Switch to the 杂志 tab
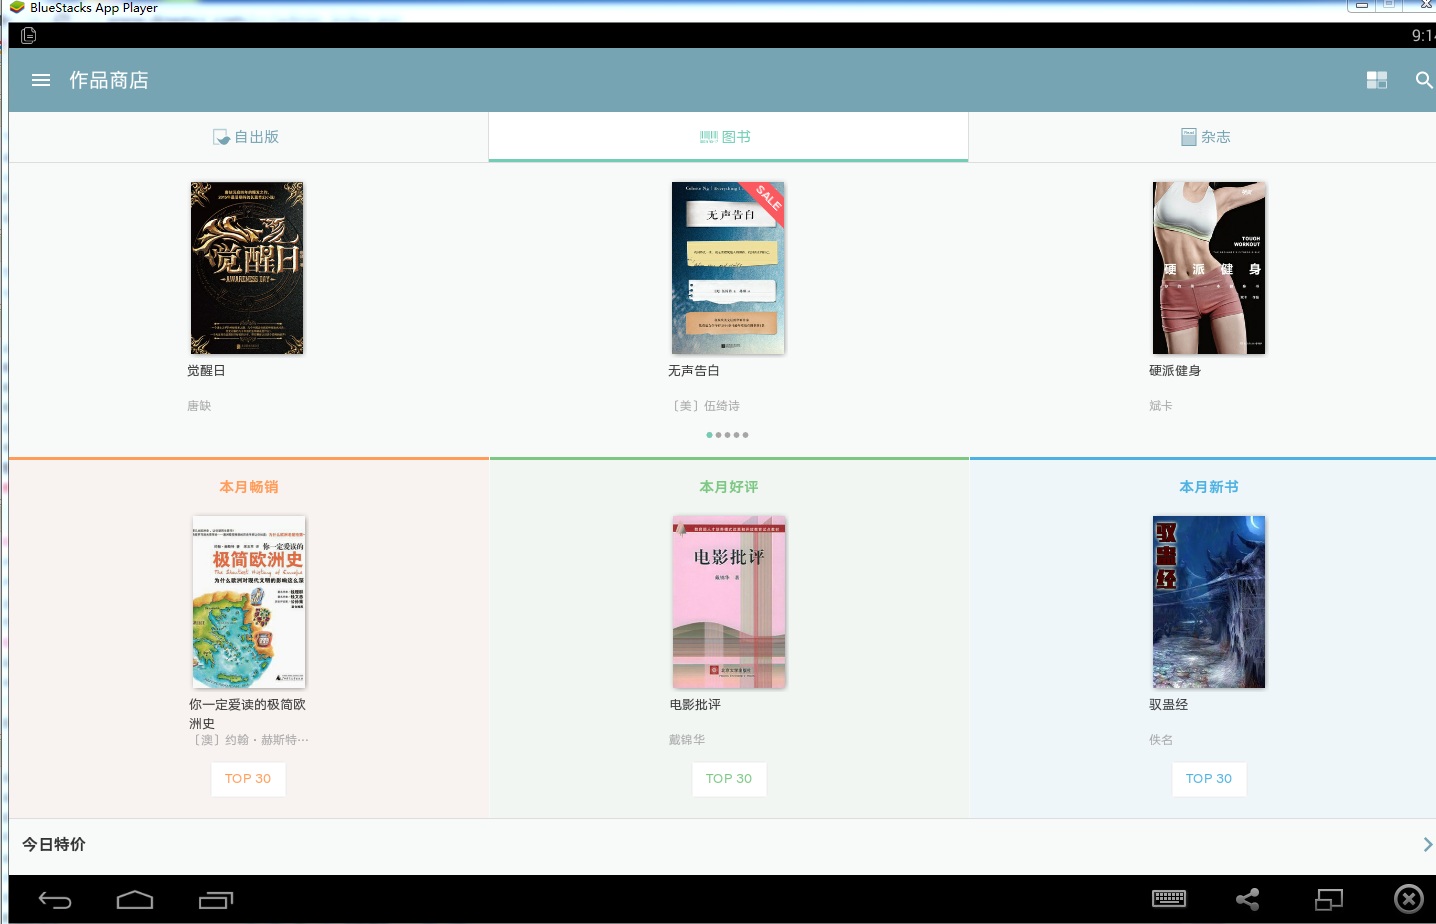The width and height of the screenshot is (1436, 924). pos(1206,136)
